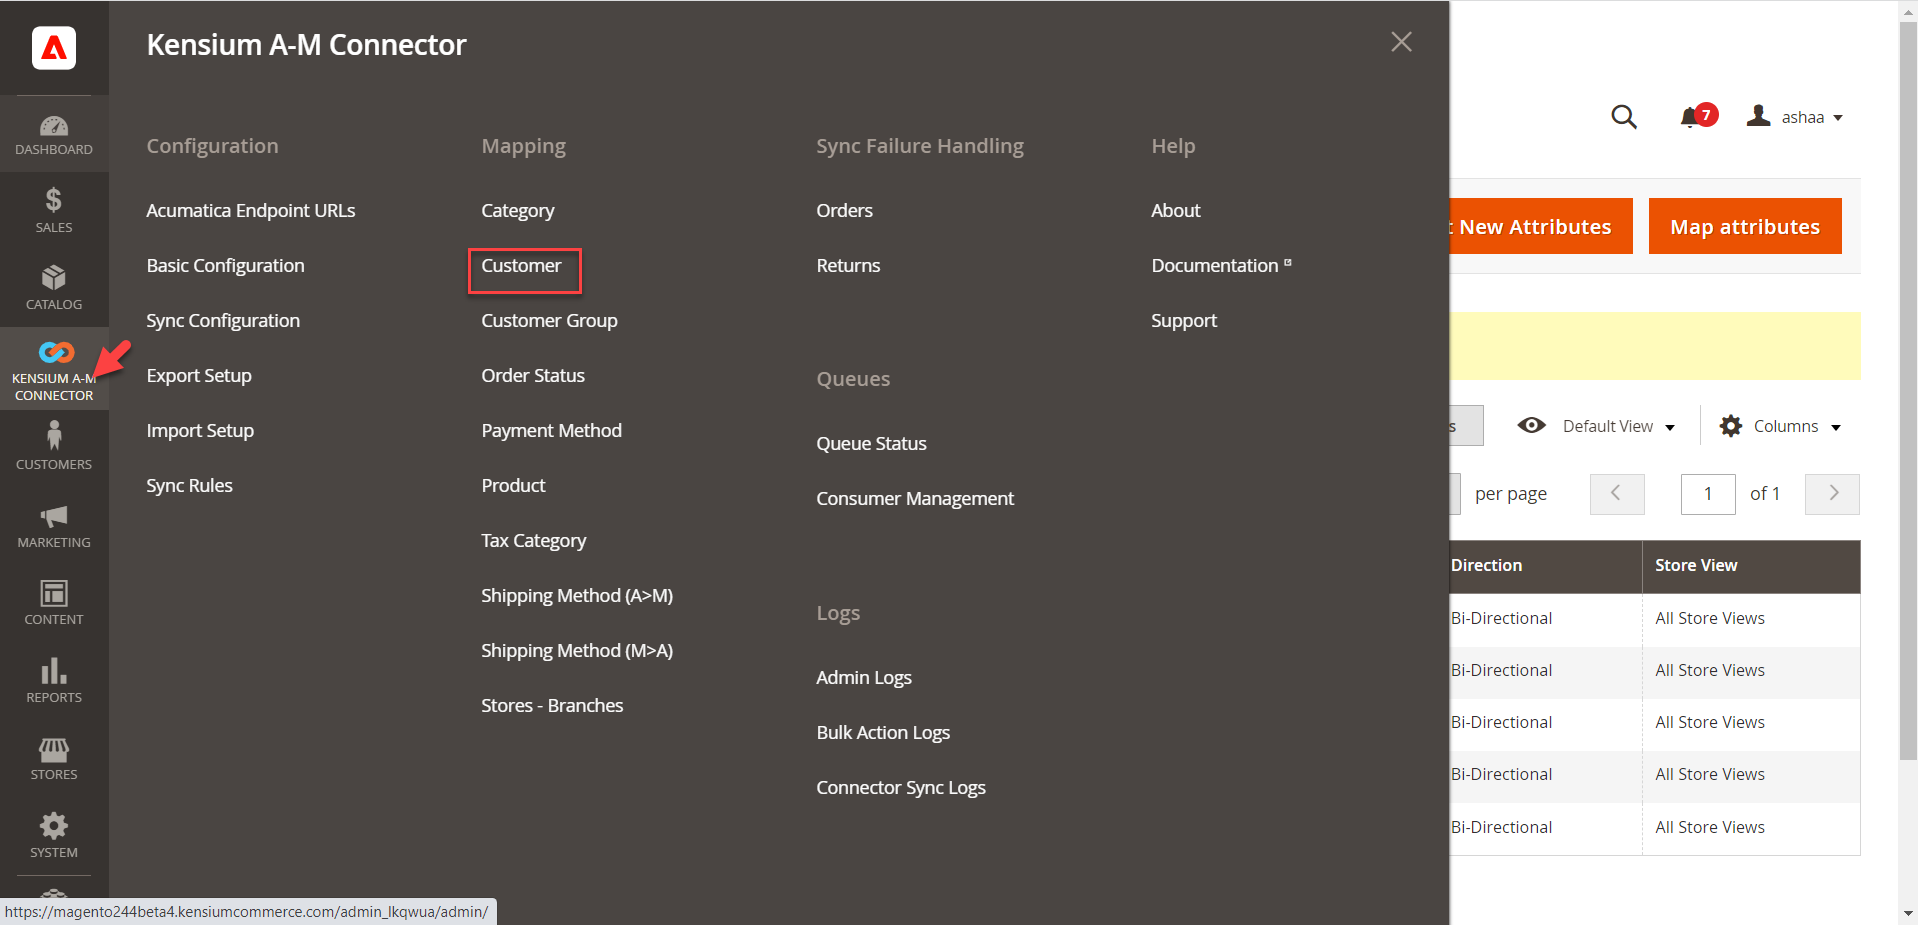Viewport: 1918px width, 925px height.
Task: Click the current page number field
Action: coord(1707,494)
